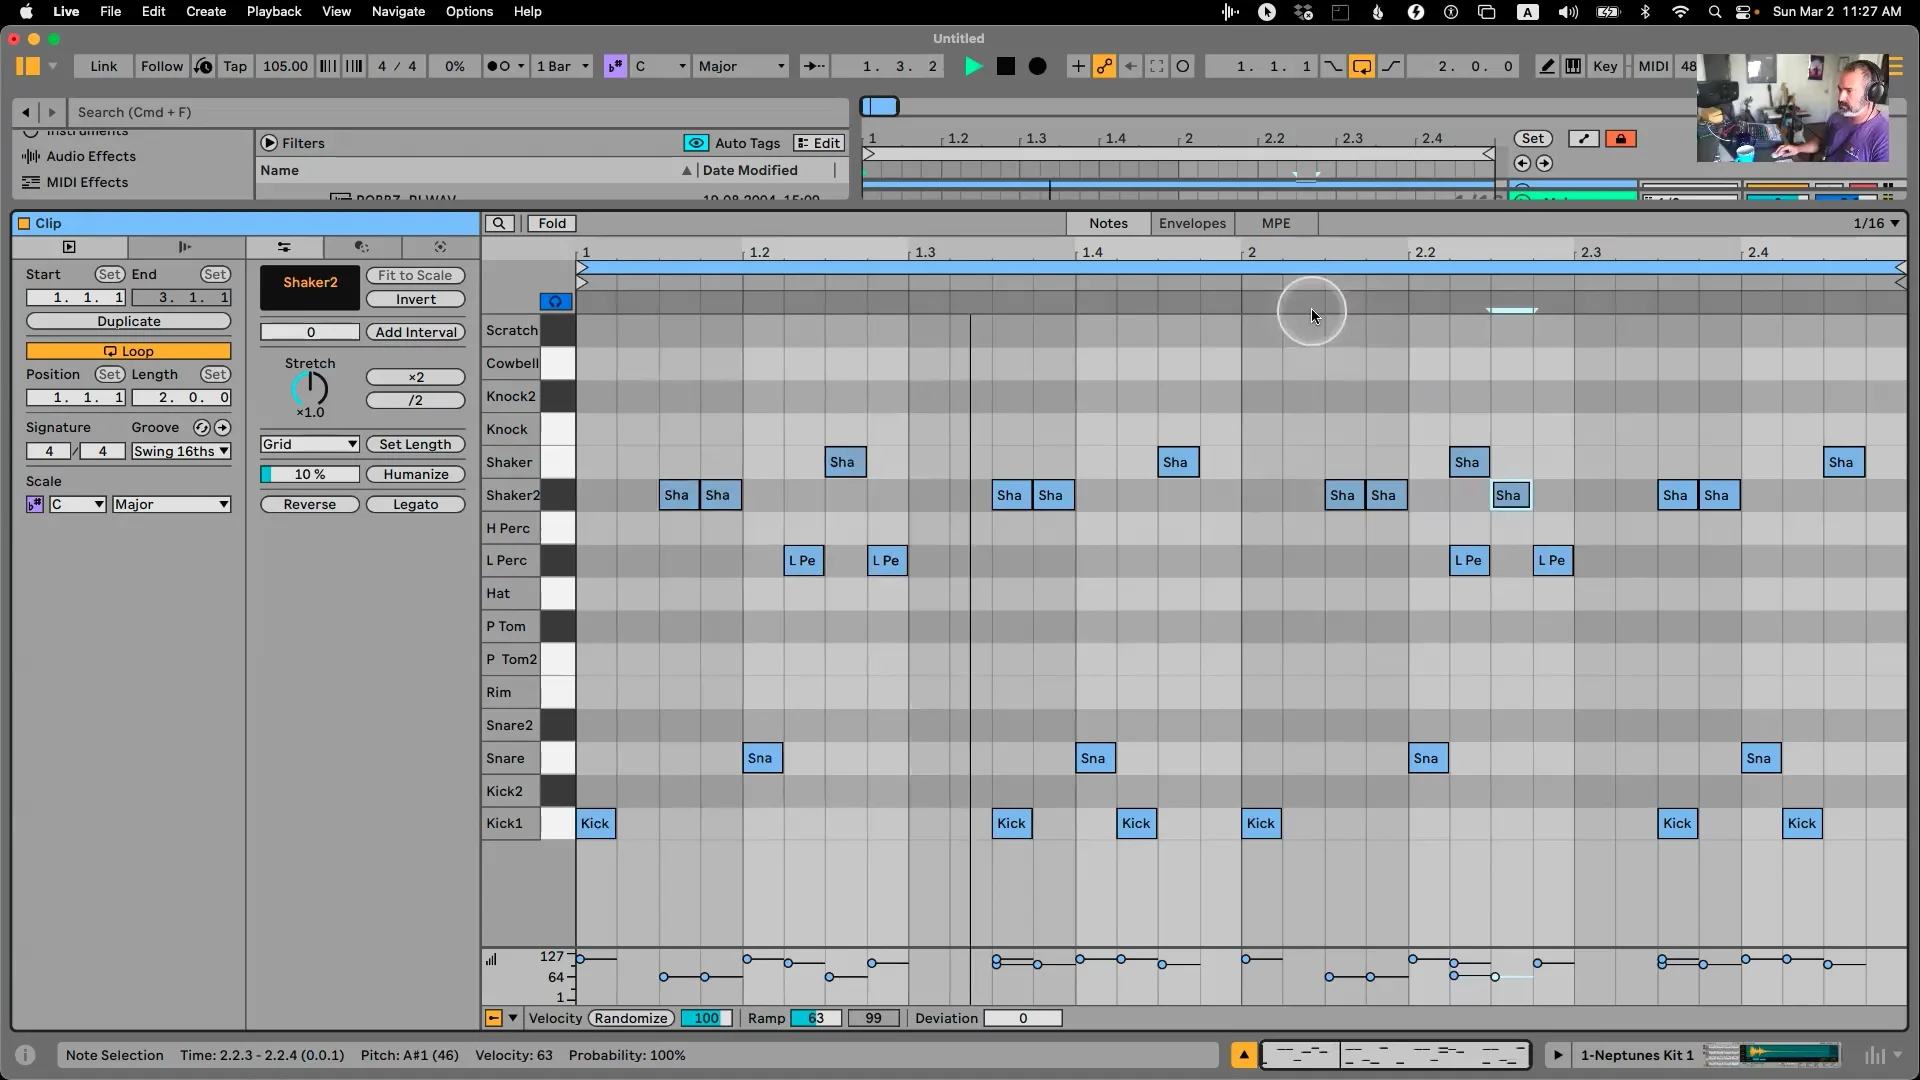Click the Humanize button
Screen dimensions: 1920x1080
click(415, 474)
